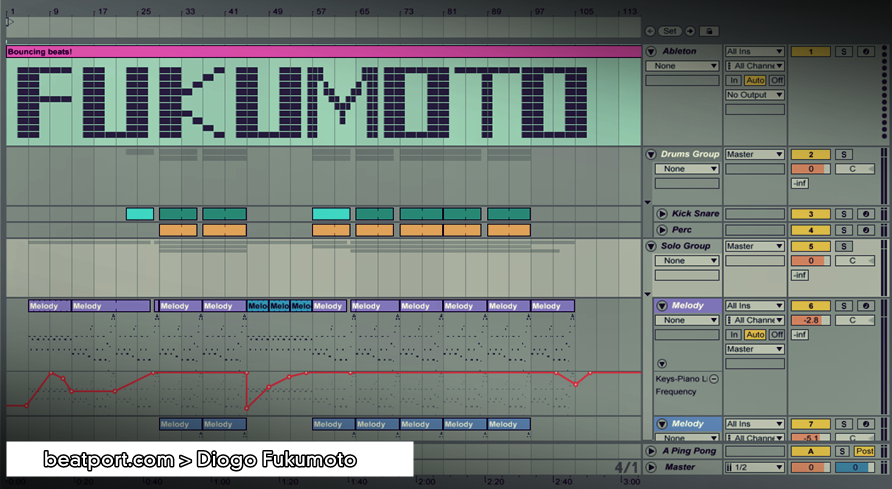Open the No Output dropdown

pos(755,95)
